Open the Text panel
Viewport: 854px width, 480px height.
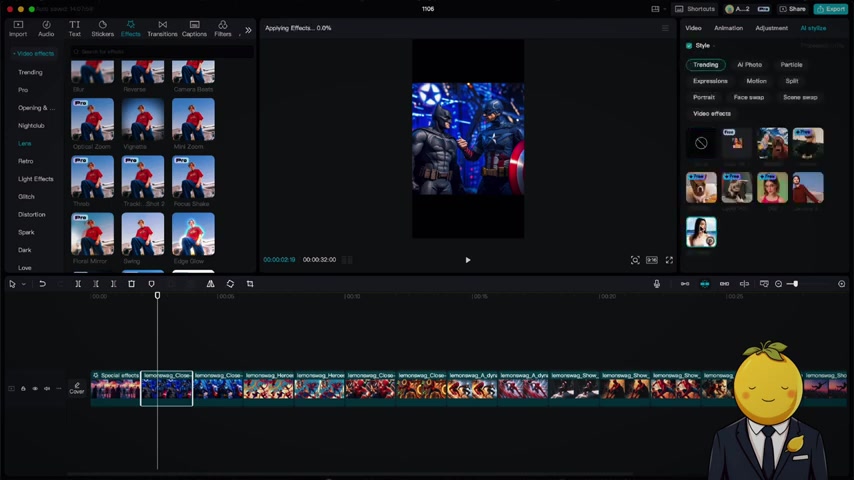[x=75, y=28]
